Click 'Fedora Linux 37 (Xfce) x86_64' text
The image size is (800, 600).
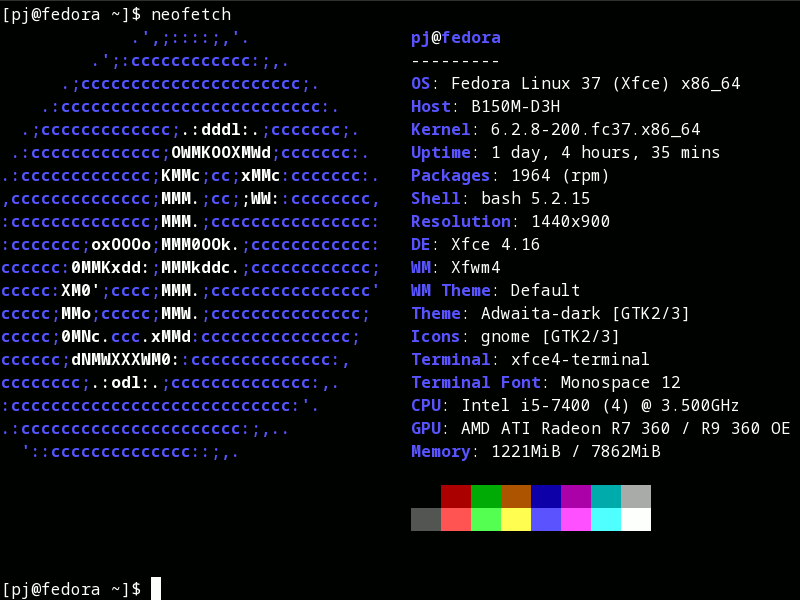[x=596, y=83]
